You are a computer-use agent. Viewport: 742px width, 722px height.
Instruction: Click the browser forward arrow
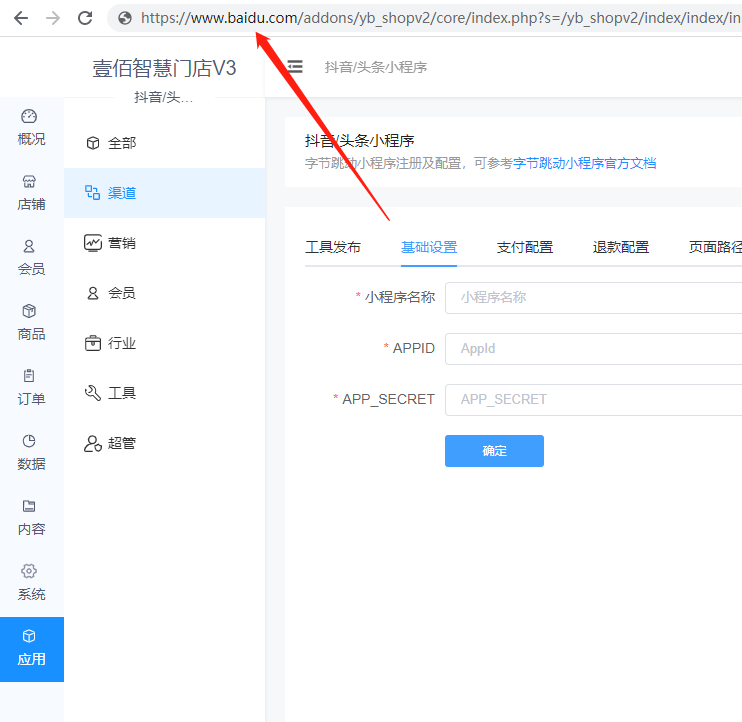pyautogui.click(x=53, y=18)
